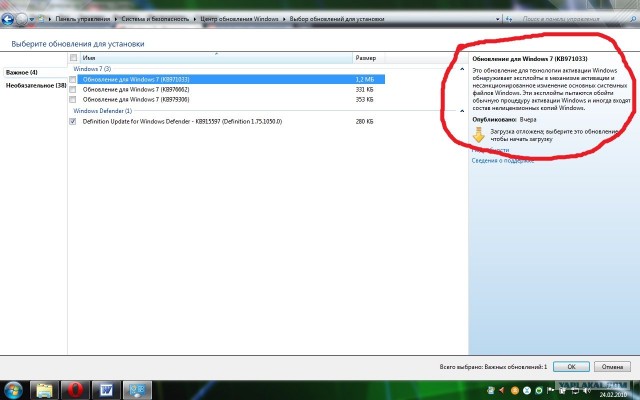The width and height of the screenshot is (640, 400).
Task: Switch to Microsoft Word on the taskbar
Action: (x=106, y=390)
